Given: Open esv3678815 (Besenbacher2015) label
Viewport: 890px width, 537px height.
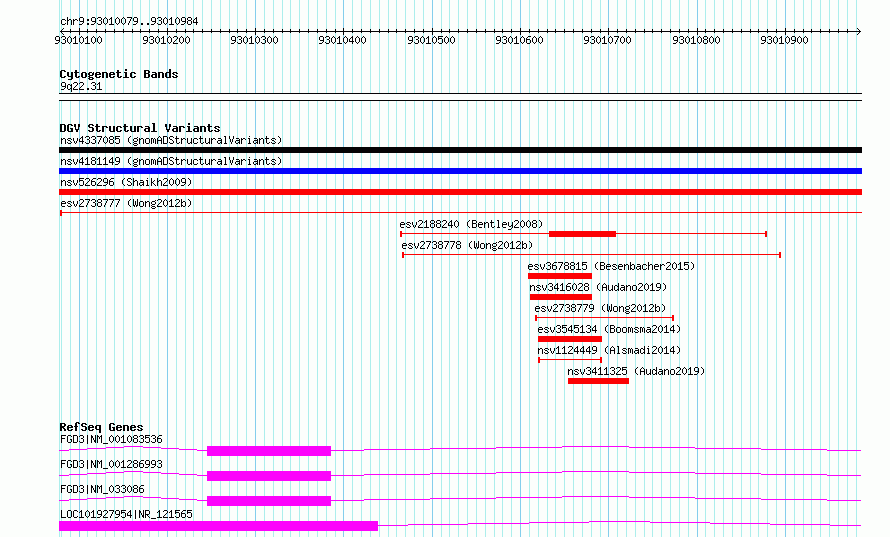Looking at the screenshot, I should pyautogui.click(x=611, y=266).
